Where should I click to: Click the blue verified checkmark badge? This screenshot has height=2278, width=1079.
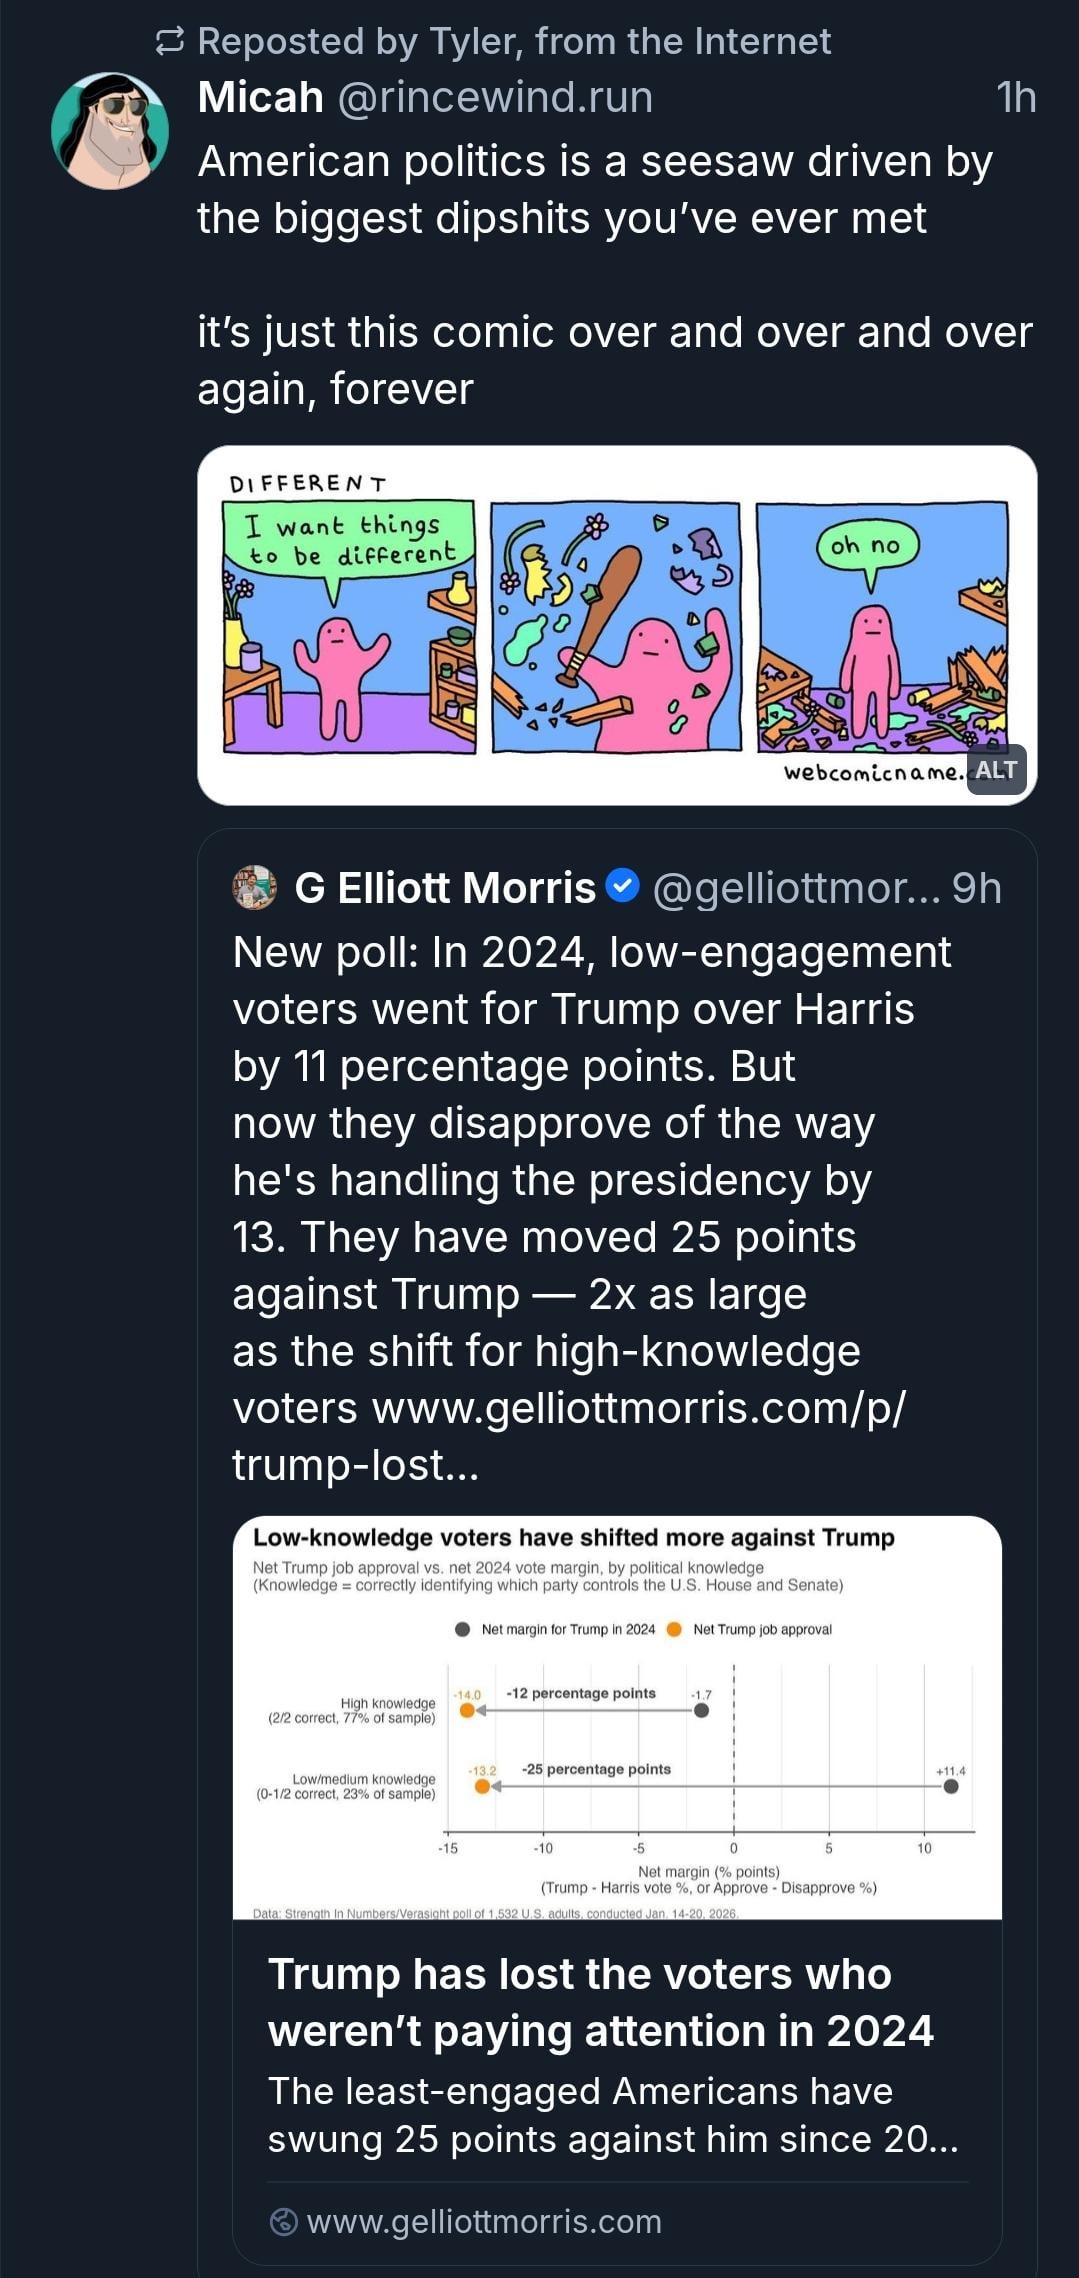624,887
